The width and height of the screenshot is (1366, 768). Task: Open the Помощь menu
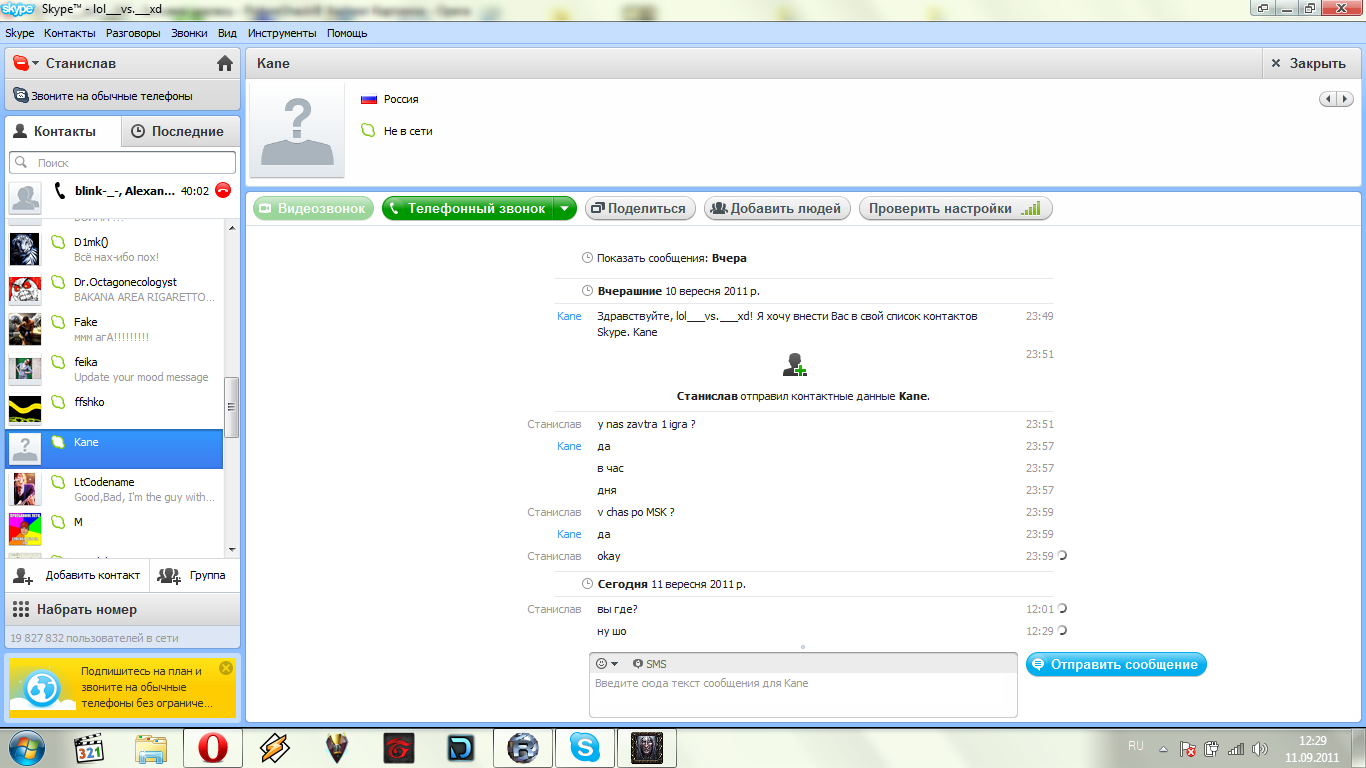[x=347, y=33]
